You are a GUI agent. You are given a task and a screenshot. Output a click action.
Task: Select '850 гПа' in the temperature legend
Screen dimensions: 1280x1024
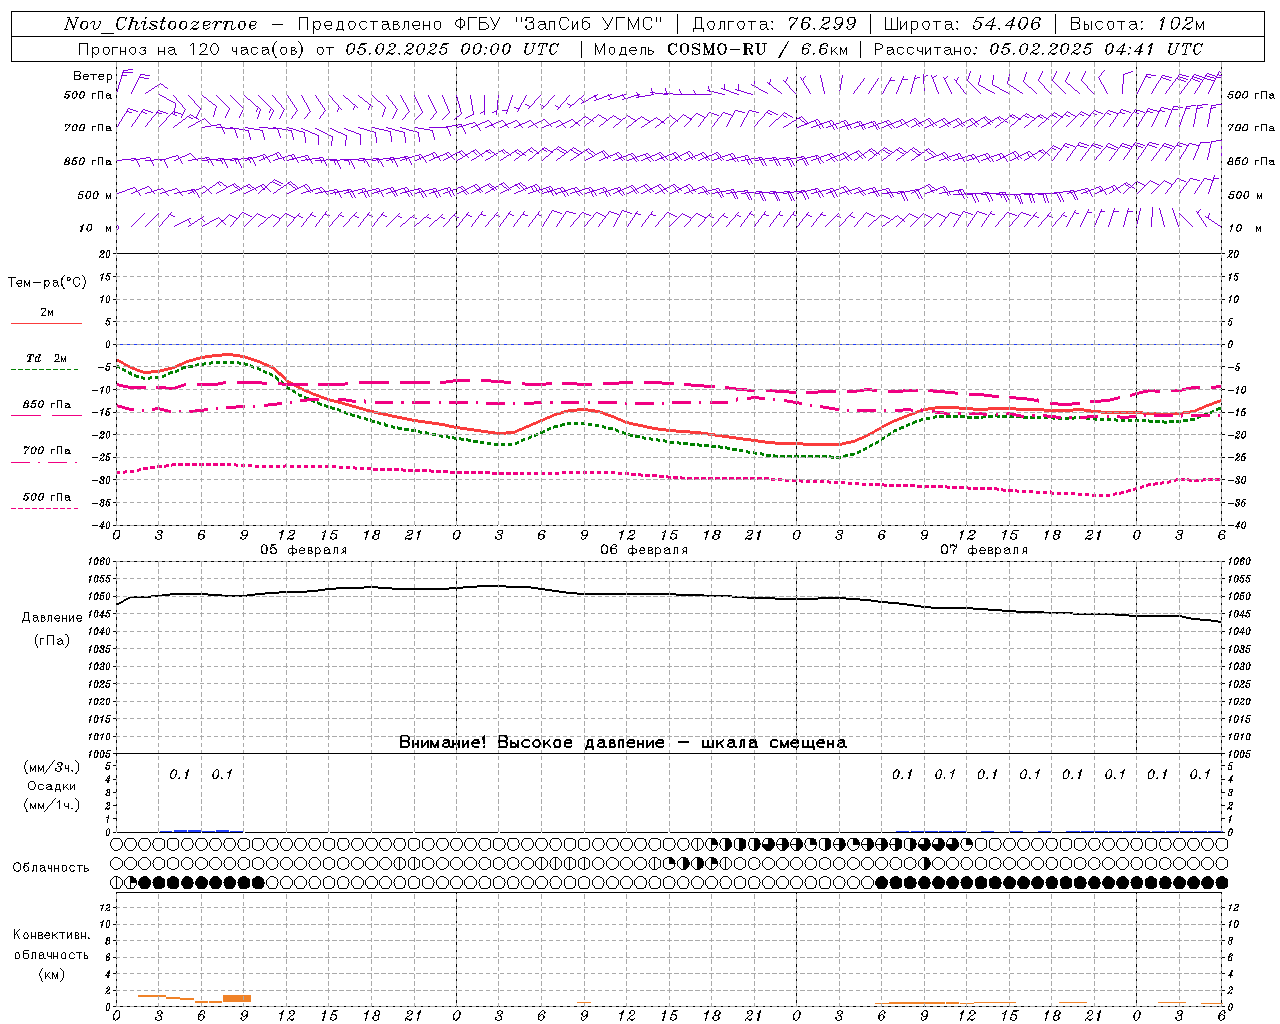coord(47,404)
